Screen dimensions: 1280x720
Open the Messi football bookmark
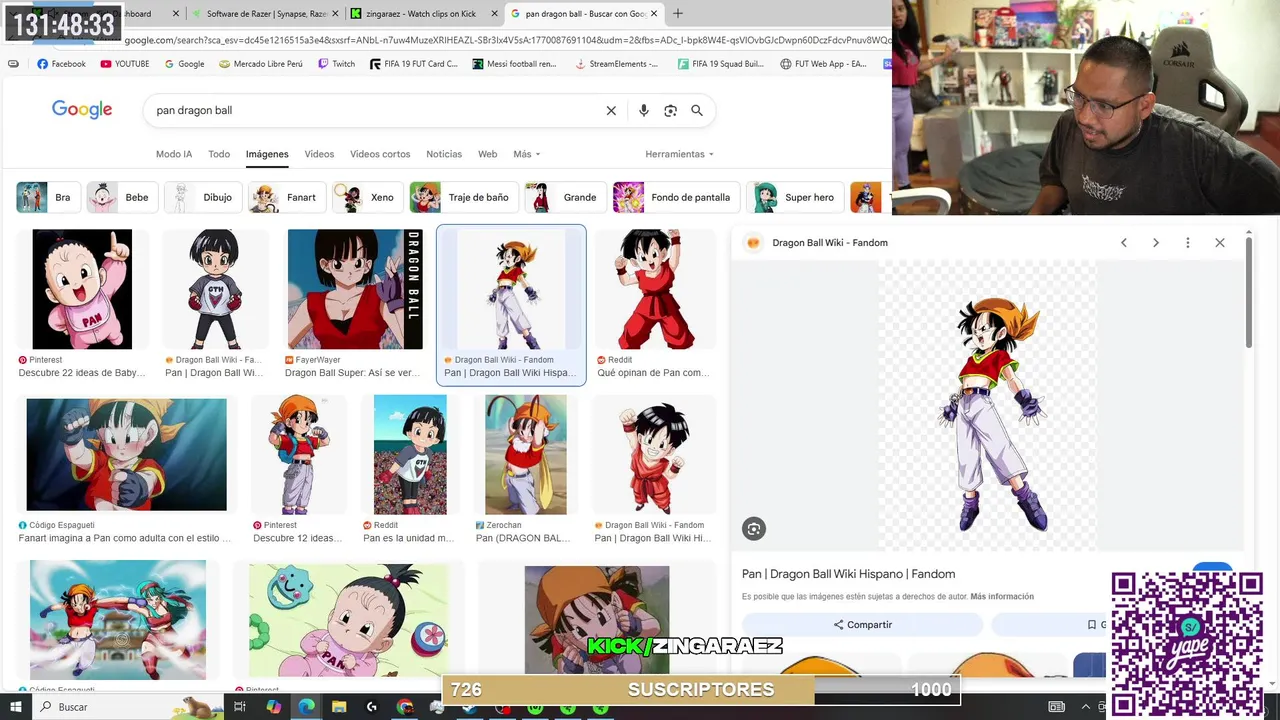(x=513, y=64)
